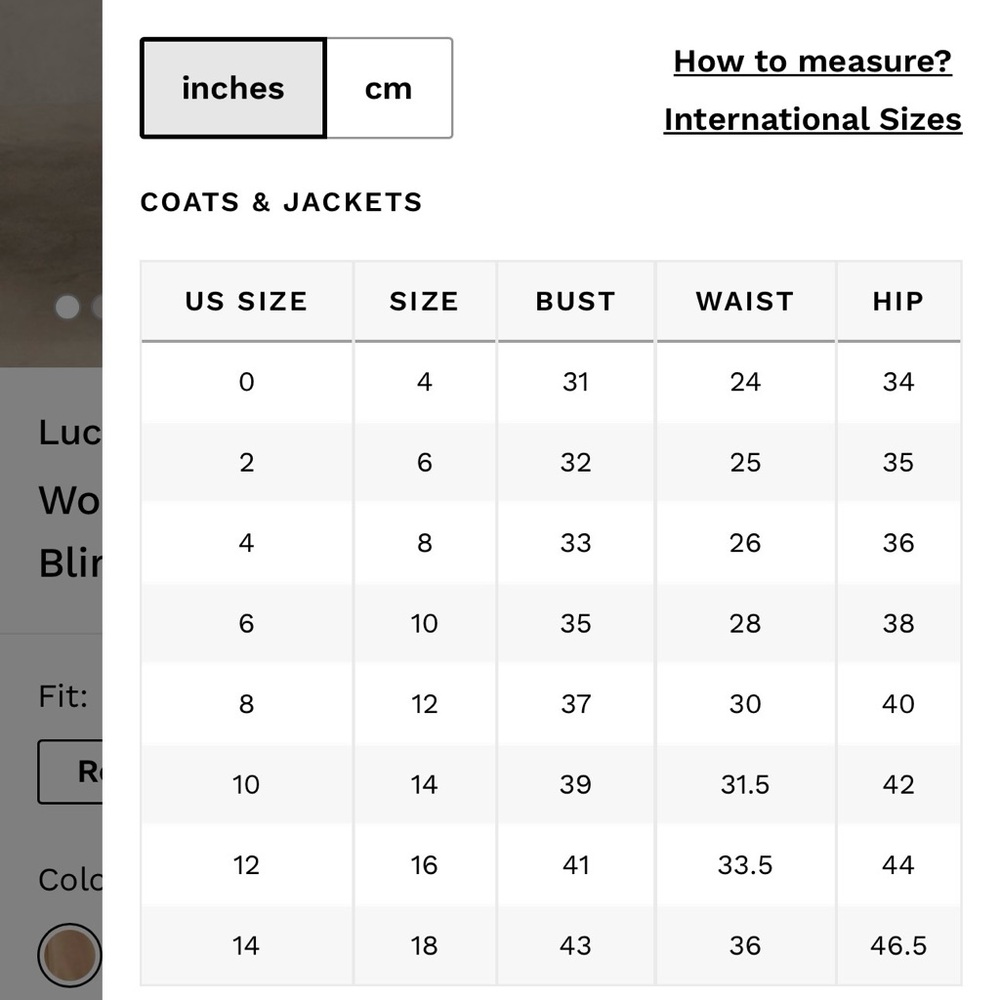Switch measurement units to cm
Image resolution: width=1000 pixels, height=1000 pixels.
coord(388,88)
